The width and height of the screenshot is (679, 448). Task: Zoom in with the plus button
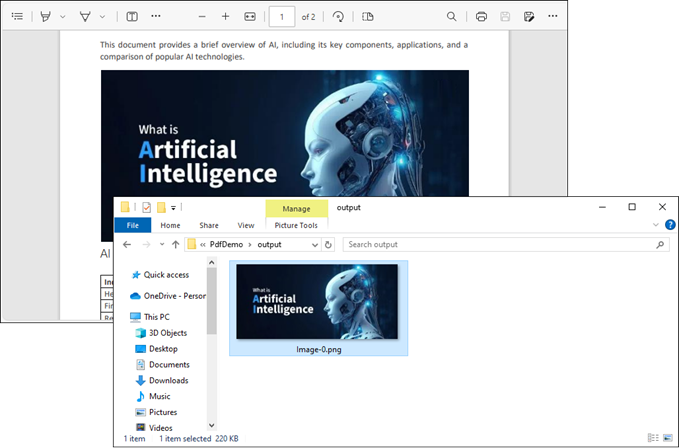pyautogui.click(x=225, y=16)
